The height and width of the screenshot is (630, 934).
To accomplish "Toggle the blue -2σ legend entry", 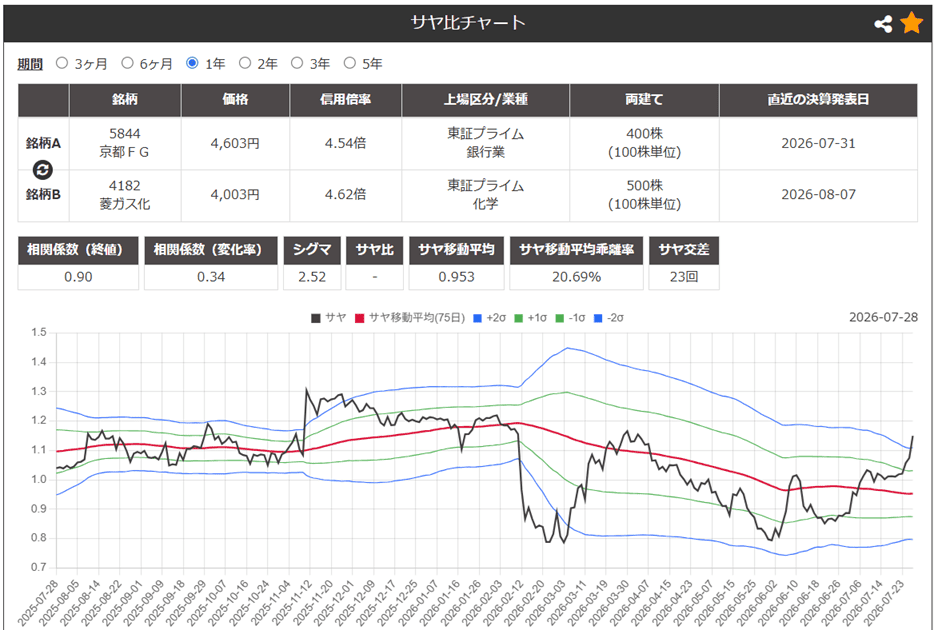I will pos(609,318).
